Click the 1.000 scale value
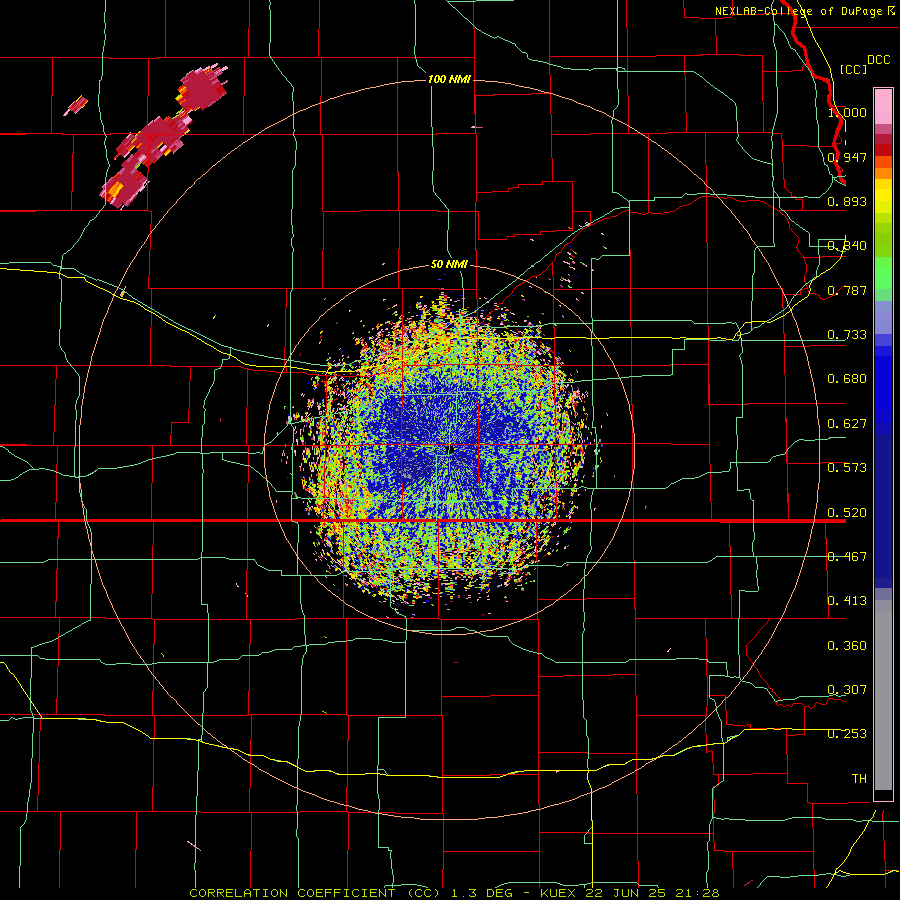Screen dimensions: 900x900 (x=847, y=112)
